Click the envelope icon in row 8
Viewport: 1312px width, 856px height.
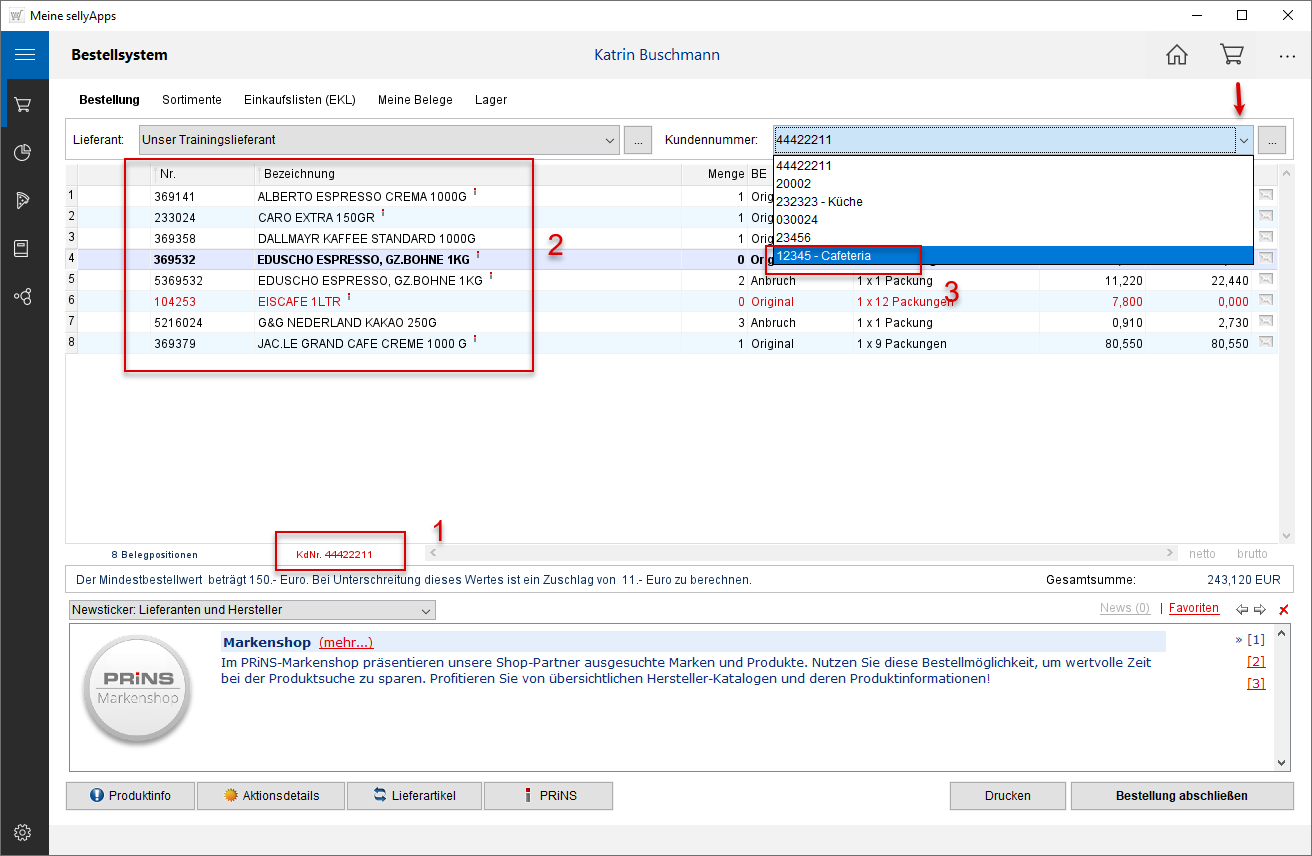(1266, 343)
